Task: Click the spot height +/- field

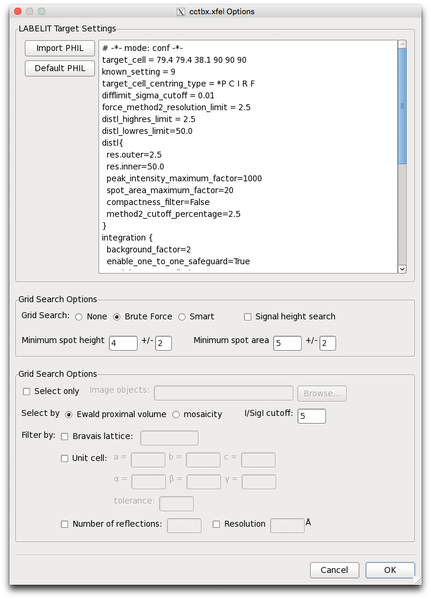Action: (163, 343)
